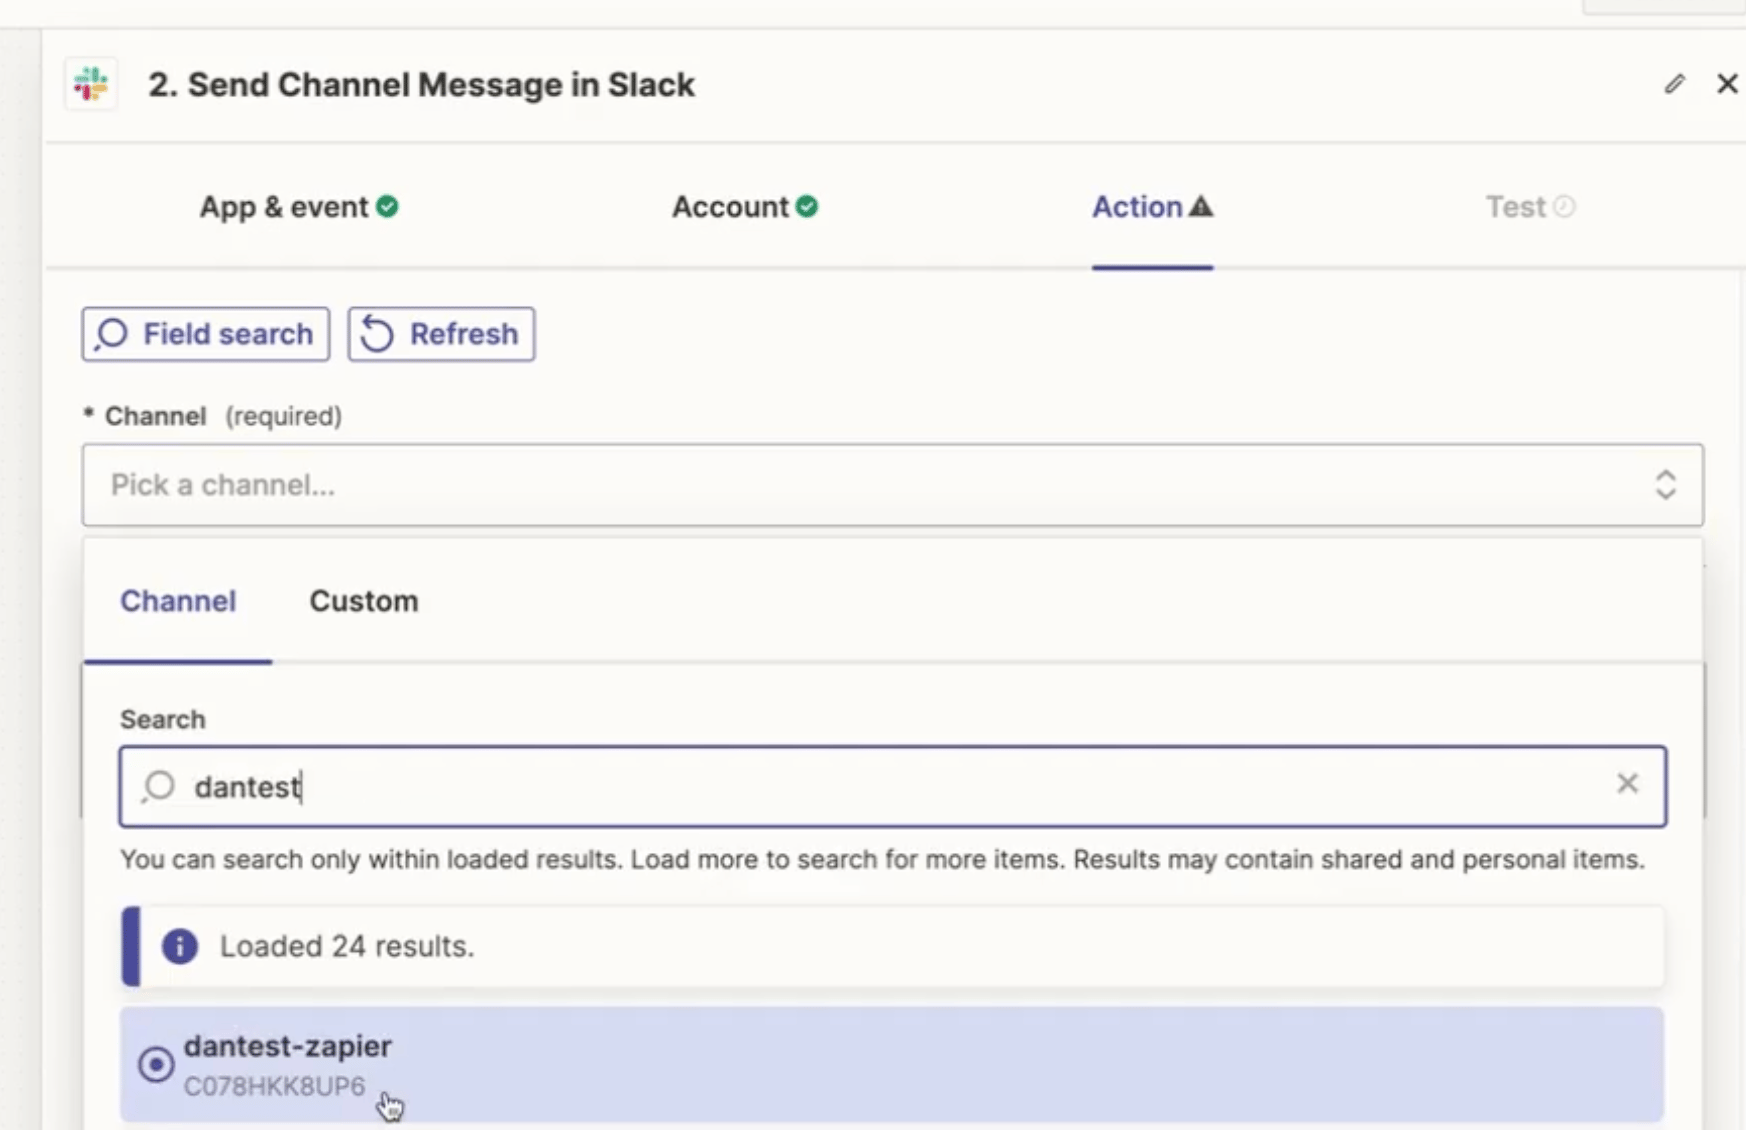Click inside the dantest search field
The image size is (1746, 1130).
click(892, 786)
